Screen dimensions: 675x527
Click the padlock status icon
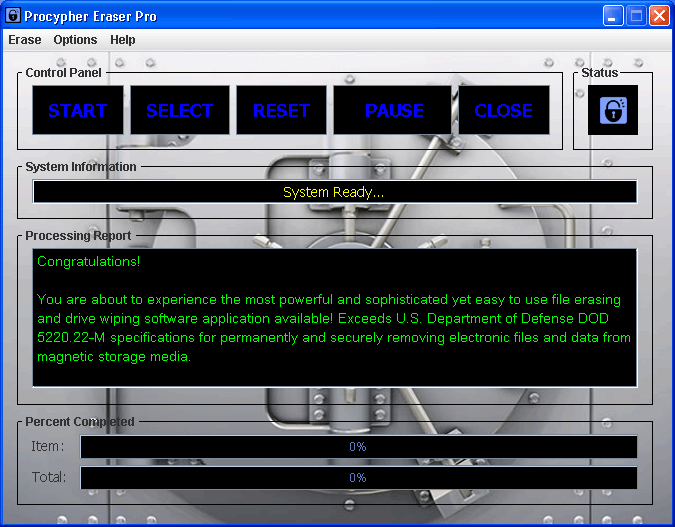[613, 110]
